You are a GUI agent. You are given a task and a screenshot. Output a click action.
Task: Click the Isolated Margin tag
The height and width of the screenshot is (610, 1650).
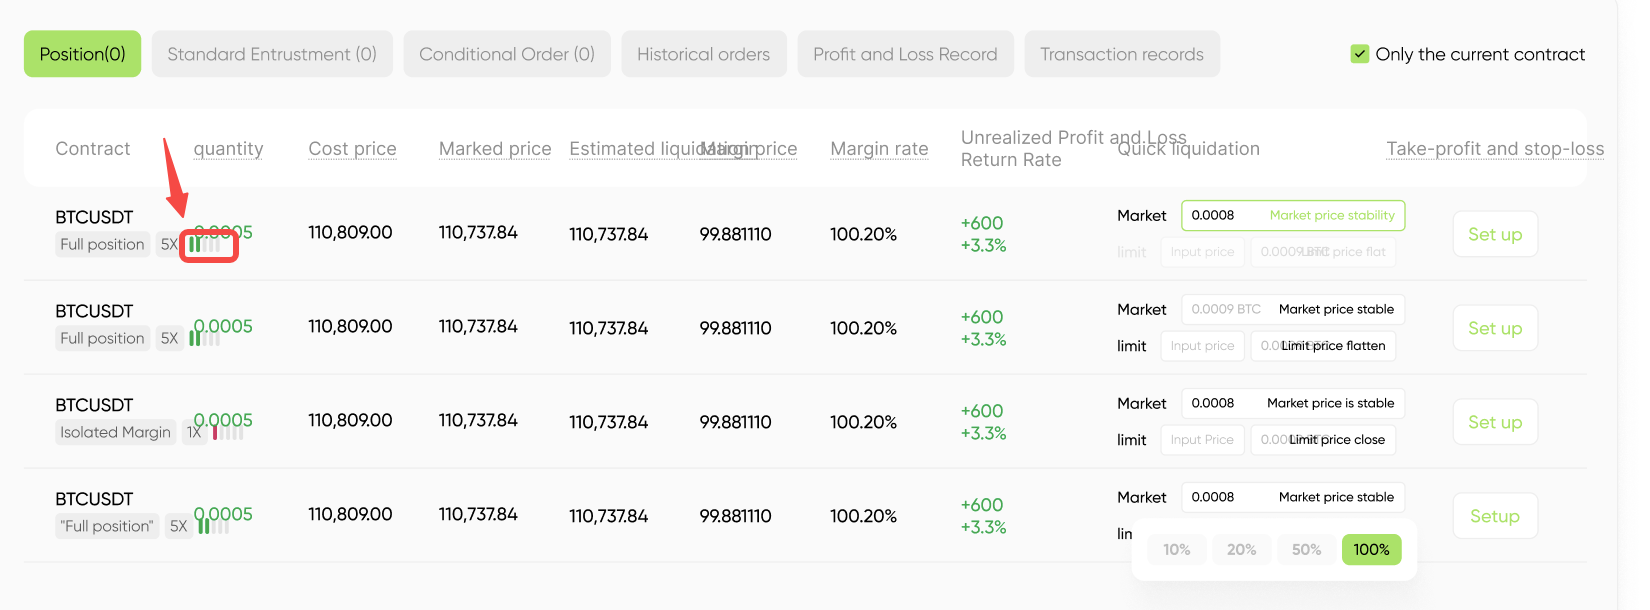[x=115, y=432]
